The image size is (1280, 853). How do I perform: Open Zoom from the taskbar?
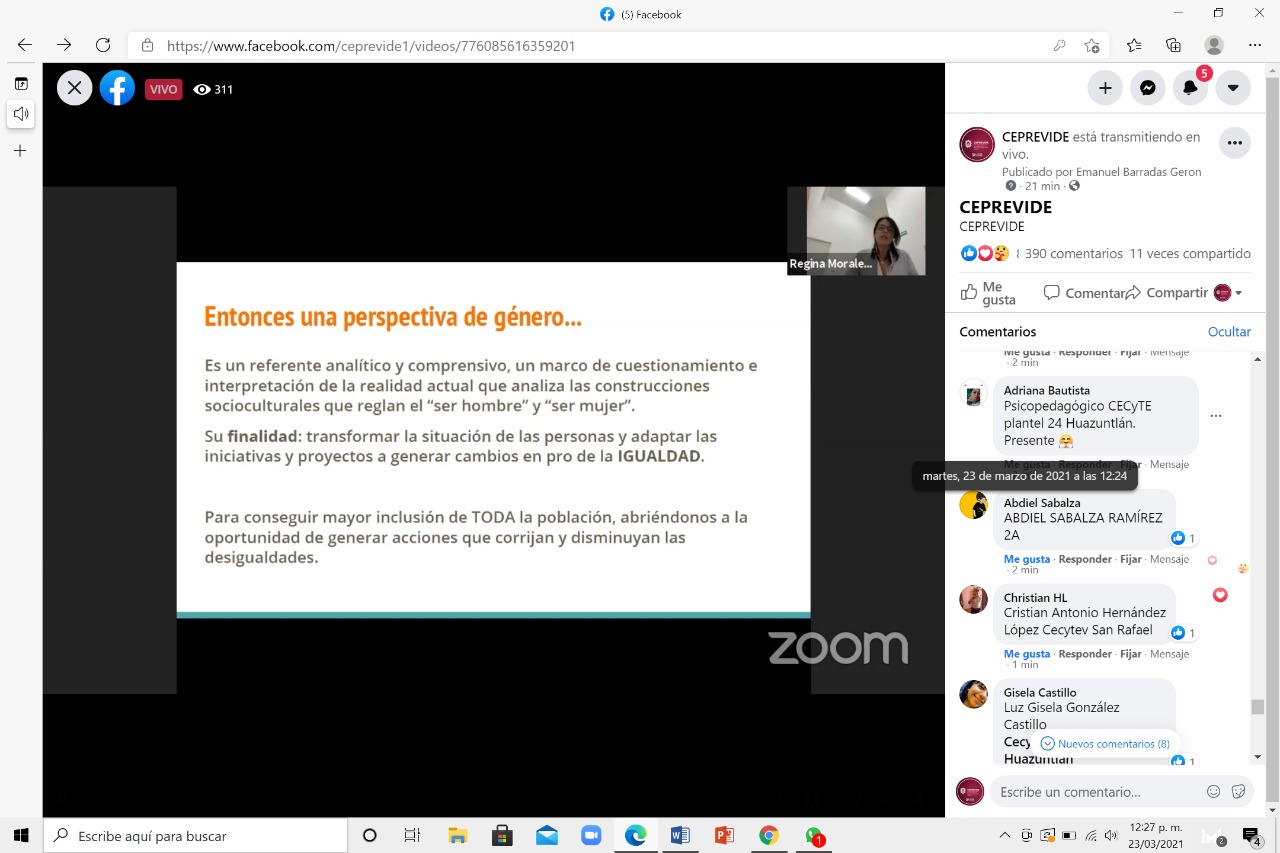[x=590, y=836]
